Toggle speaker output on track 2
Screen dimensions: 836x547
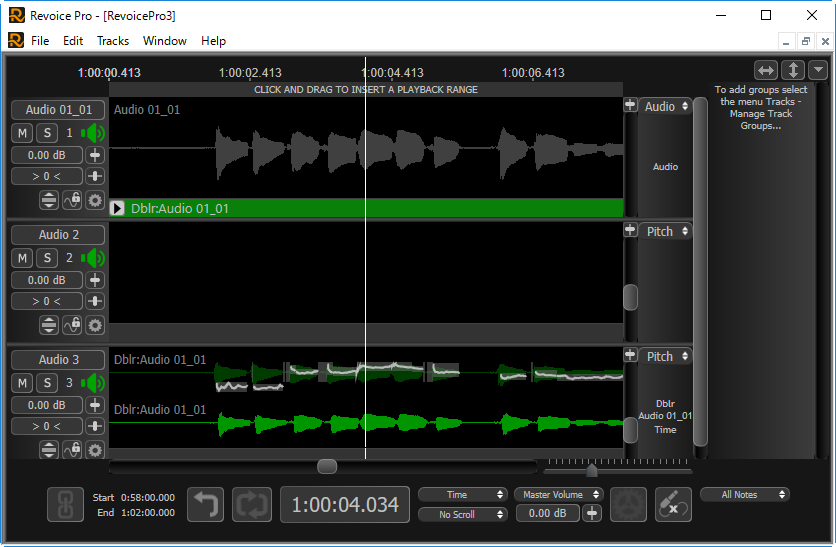(93, 259)
